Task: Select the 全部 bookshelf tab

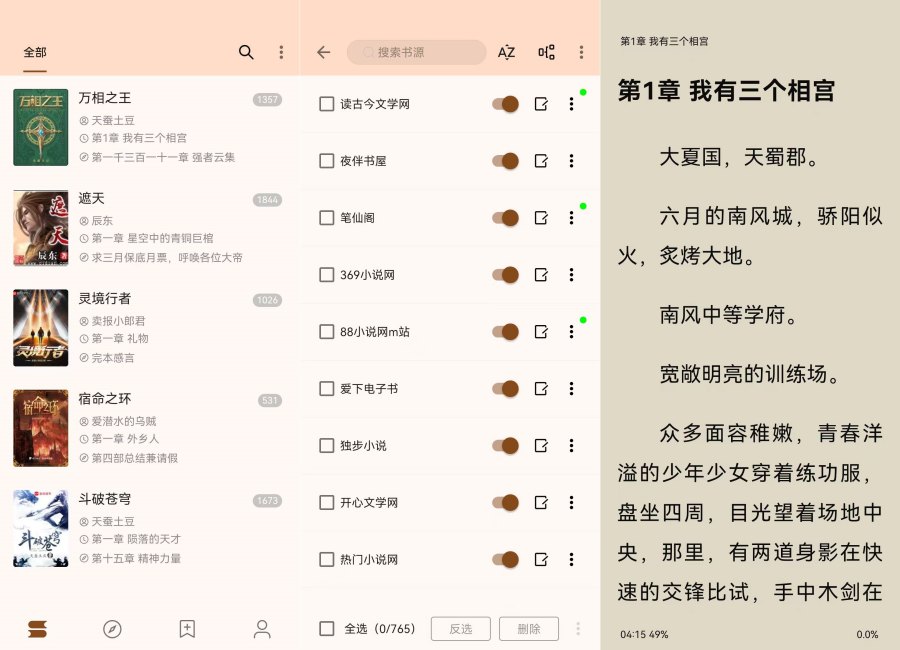Action: pyautogui.click(x=35, y=52)
